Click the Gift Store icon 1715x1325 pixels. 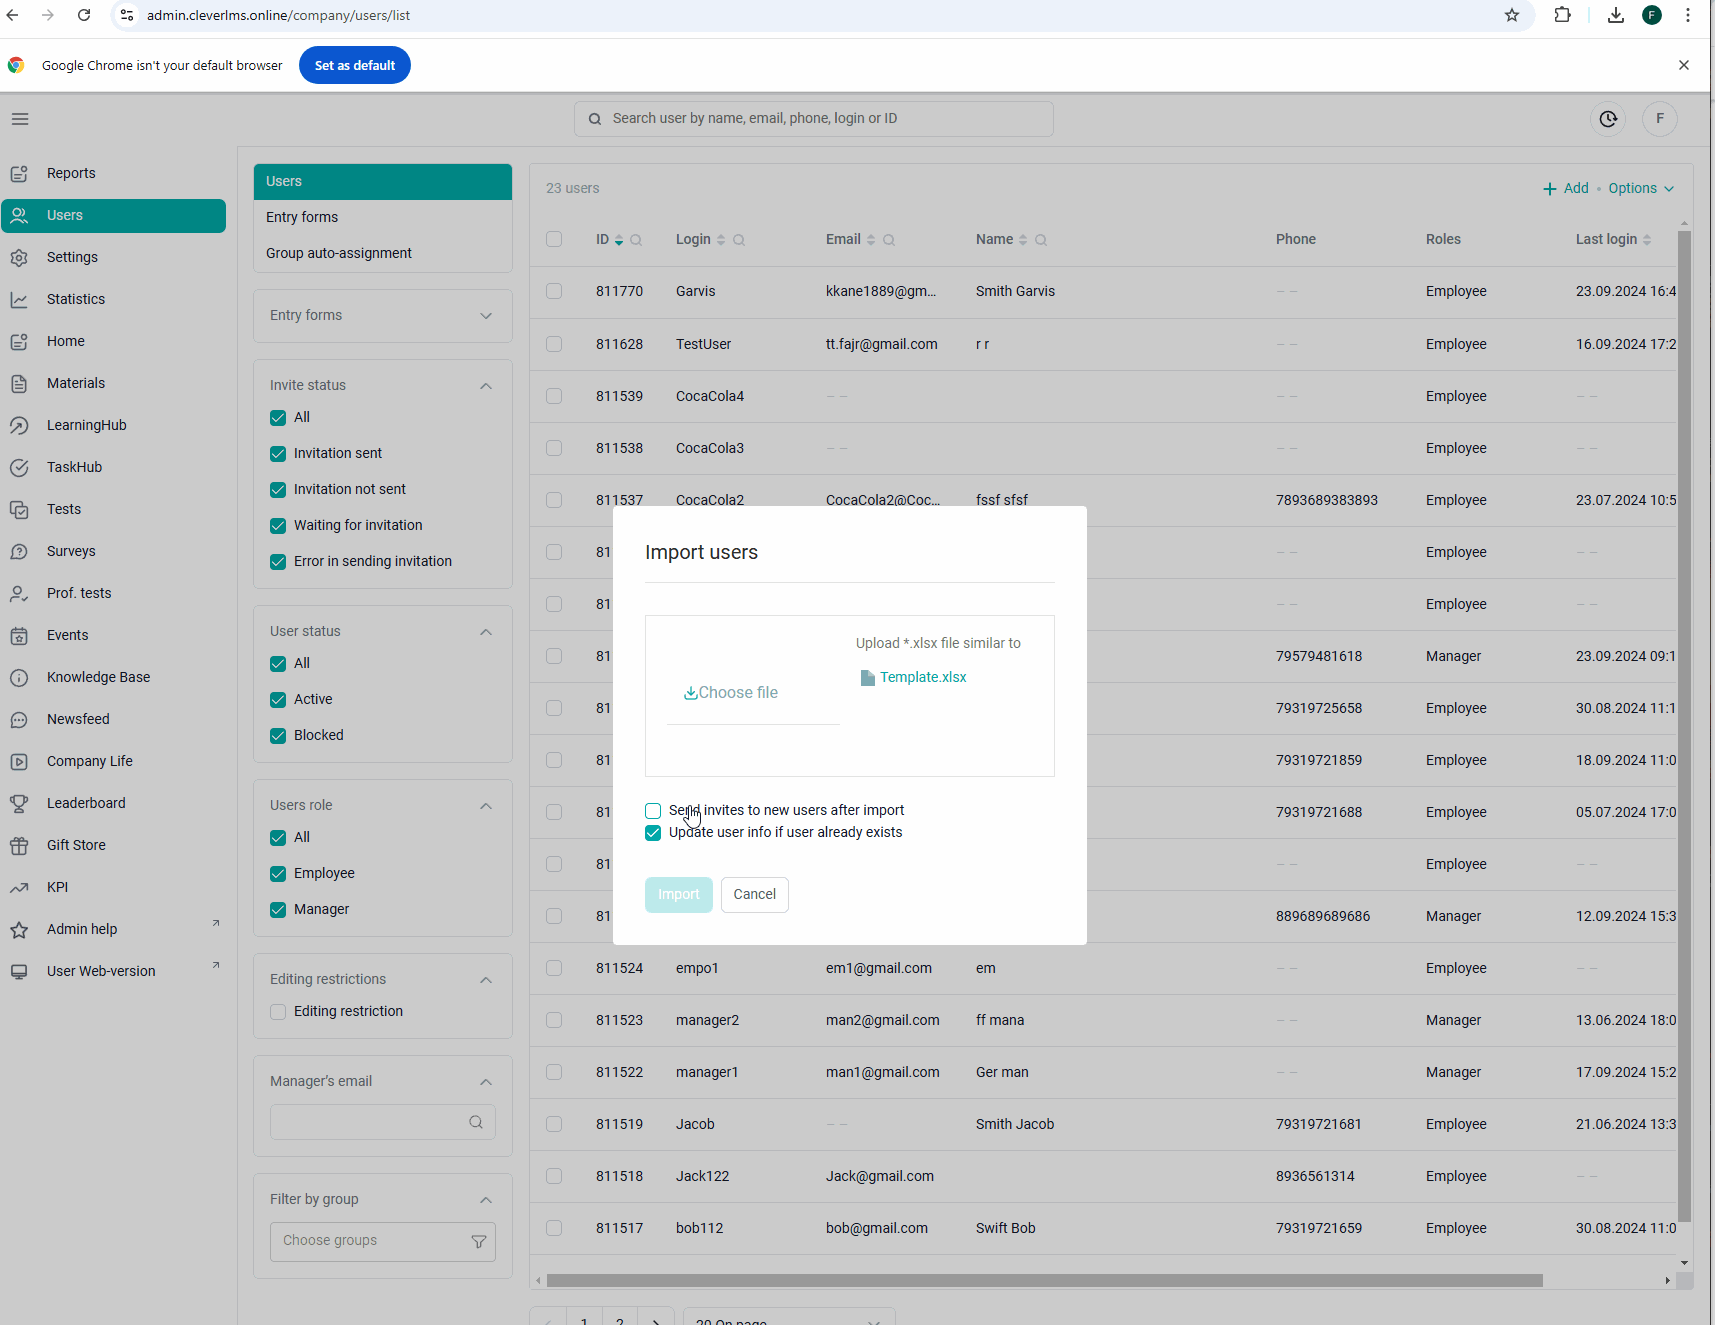pyautogui.click(x=19, y=845)
